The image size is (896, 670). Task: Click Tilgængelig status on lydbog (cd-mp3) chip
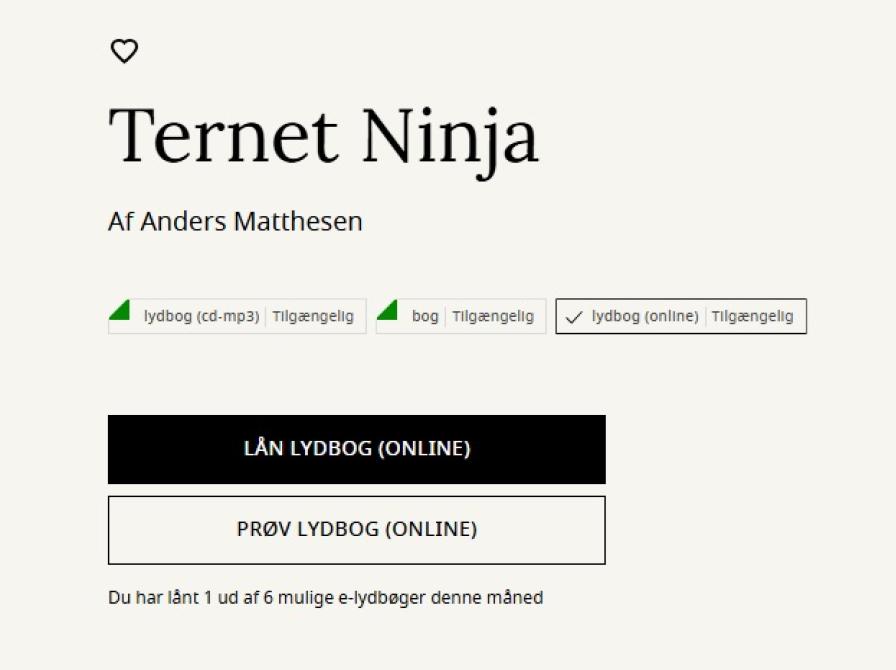coord(313,316)
